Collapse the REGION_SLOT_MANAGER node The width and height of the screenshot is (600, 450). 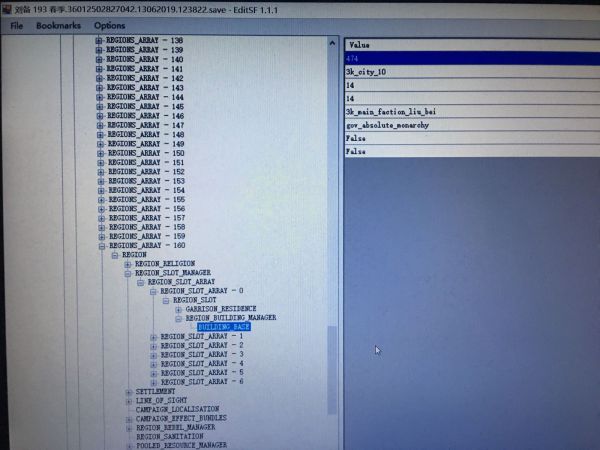click(x=128, y=273)
